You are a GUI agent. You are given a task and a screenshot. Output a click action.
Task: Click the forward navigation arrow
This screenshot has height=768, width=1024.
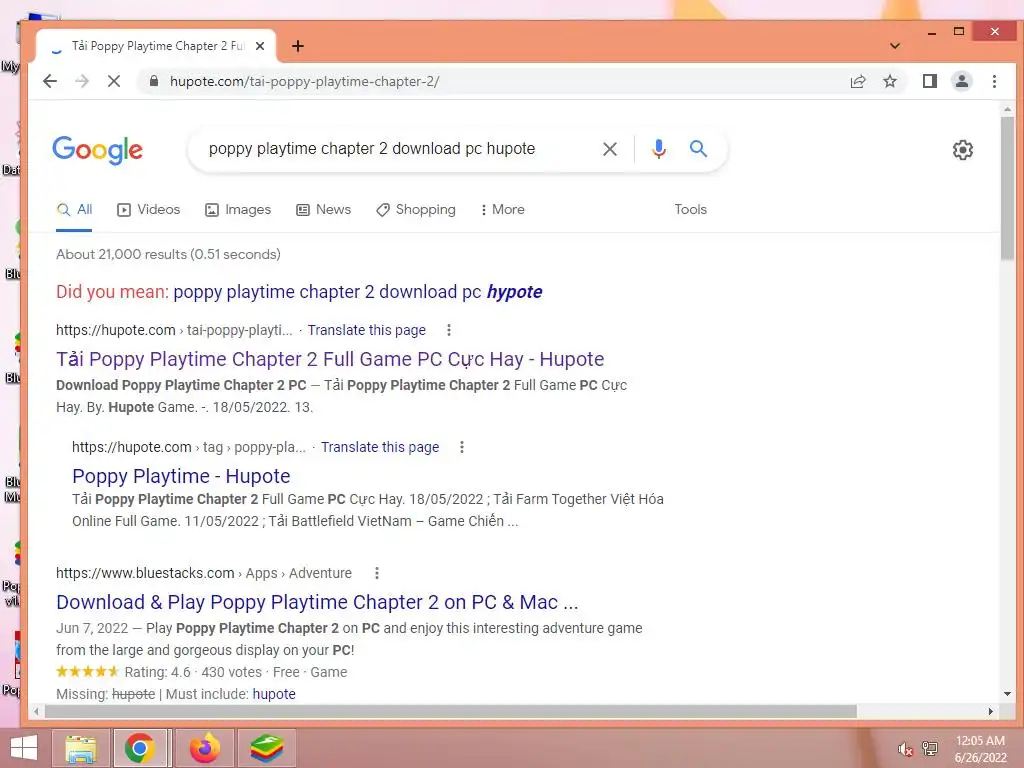82,81
